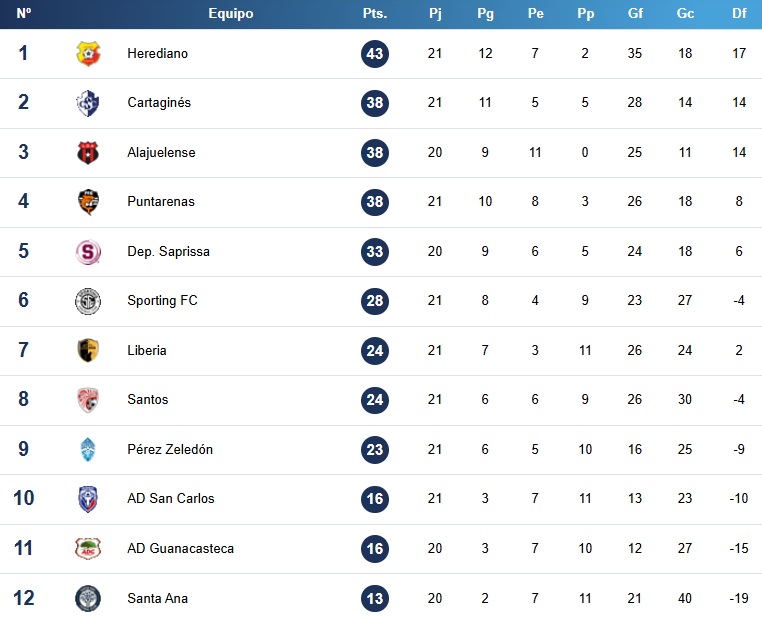Click the Cartaginés team crest

(x=88, y=103)
